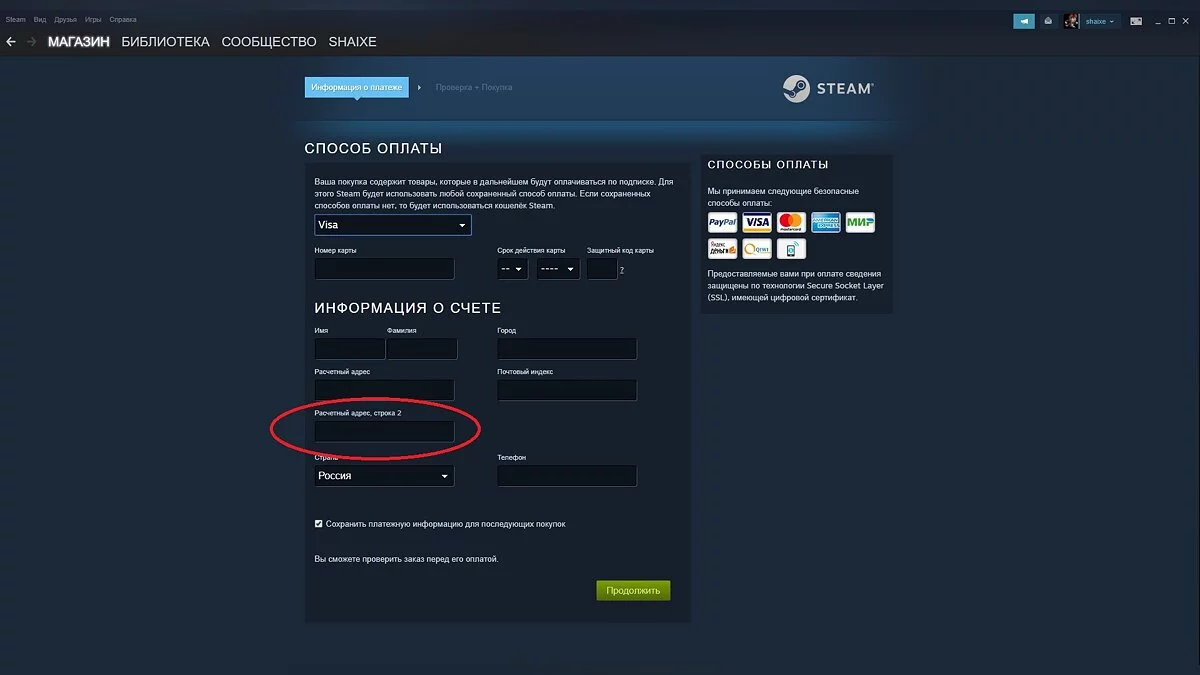
Task: Go back with the left arrow
Action: [11, 42]
